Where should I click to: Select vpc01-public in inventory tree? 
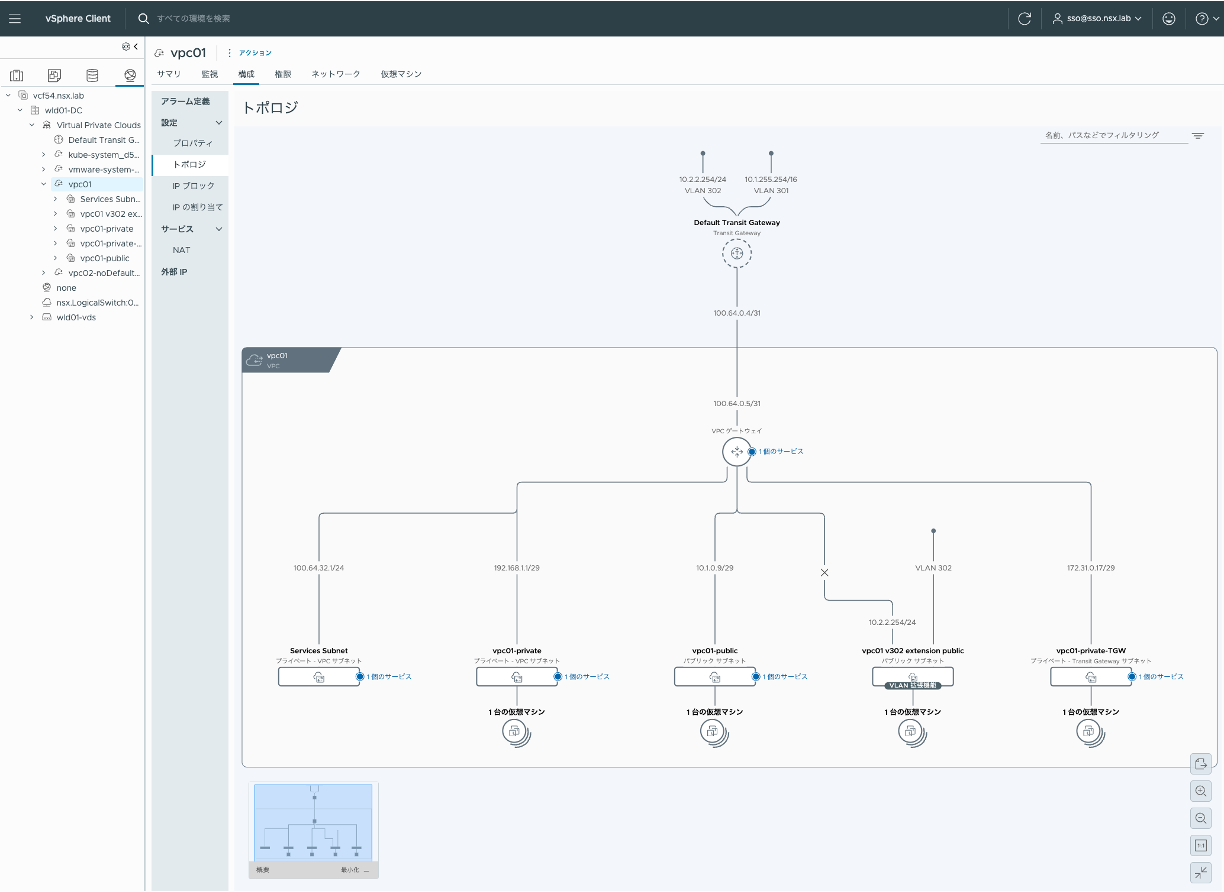104,258
